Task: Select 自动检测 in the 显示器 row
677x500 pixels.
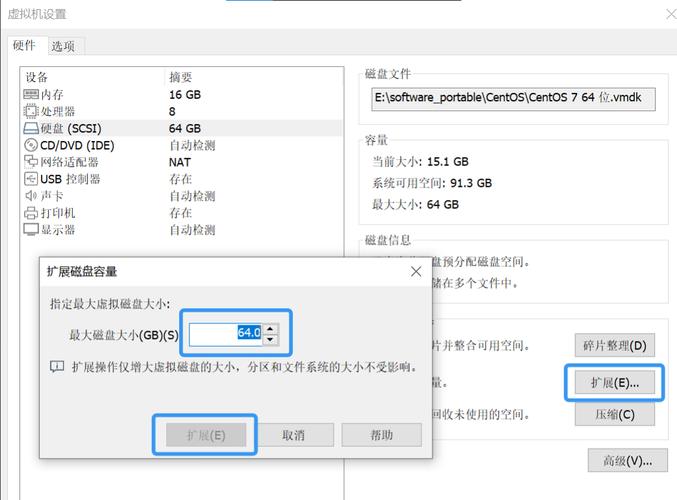Action: 192,230
